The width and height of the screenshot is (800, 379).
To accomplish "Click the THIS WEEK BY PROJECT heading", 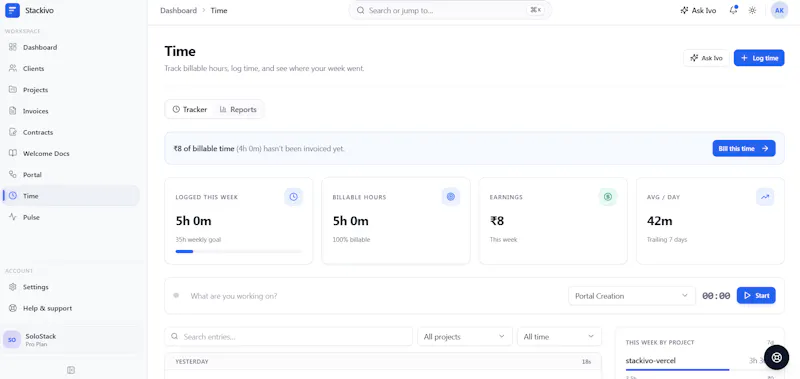I will (660, 343).
